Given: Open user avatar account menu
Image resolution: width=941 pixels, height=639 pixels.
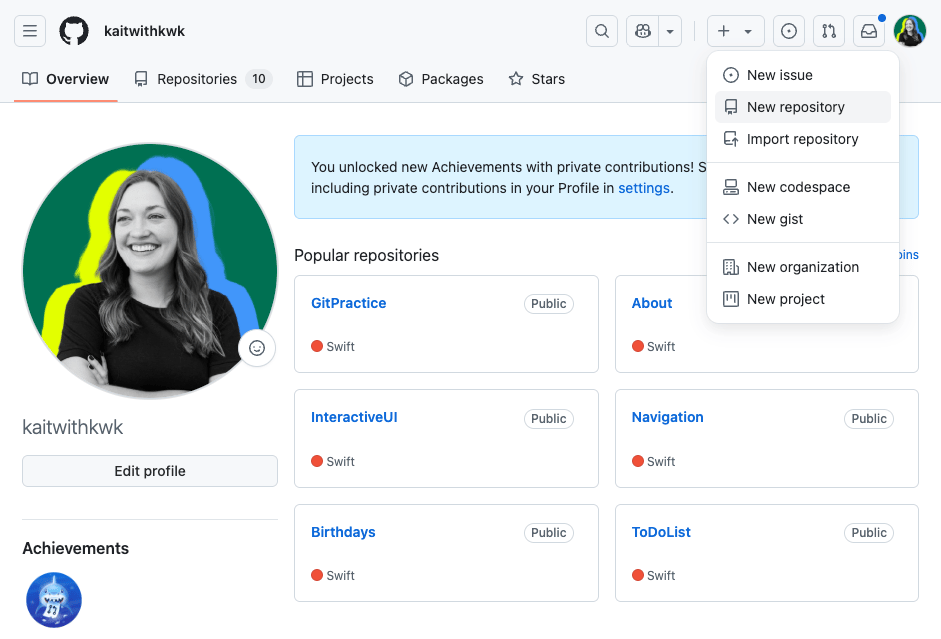Looking at the screenshot, I should [x=910, y=31].
